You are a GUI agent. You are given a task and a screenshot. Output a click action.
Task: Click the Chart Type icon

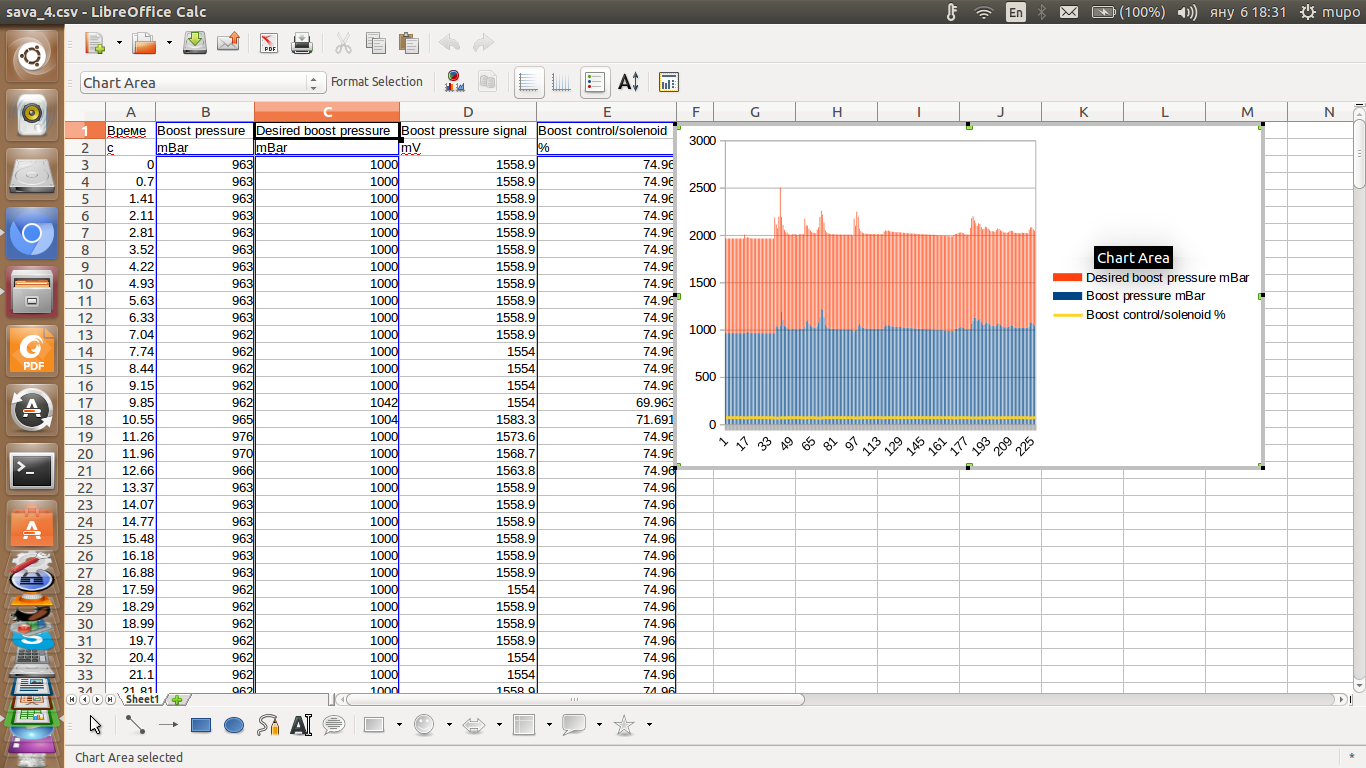(454, 82)
